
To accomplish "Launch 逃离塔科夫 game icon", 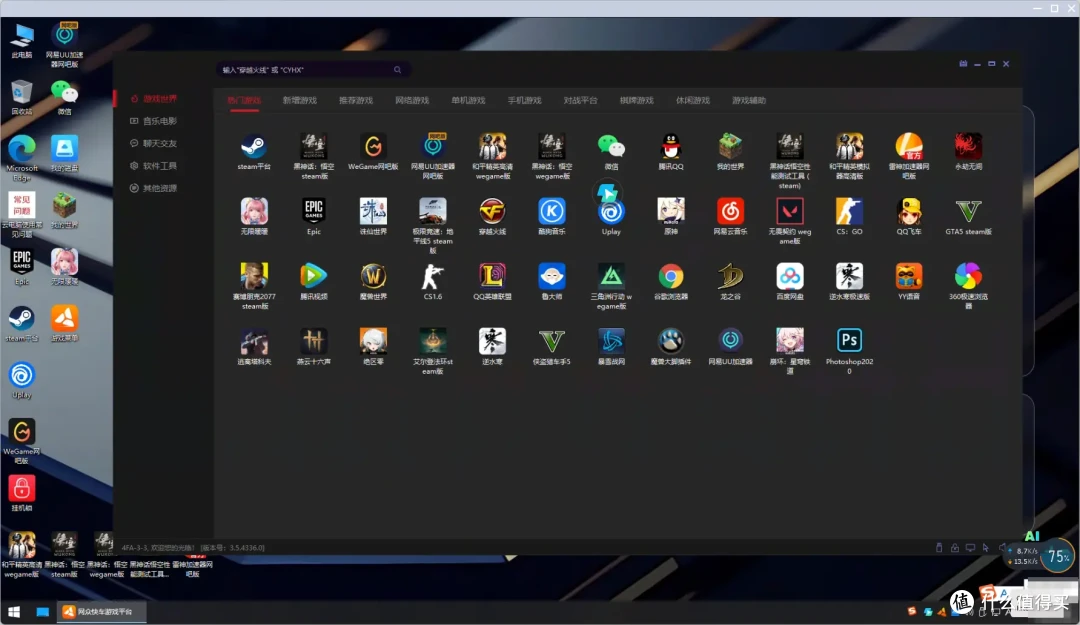I will (x=253, y=341).
